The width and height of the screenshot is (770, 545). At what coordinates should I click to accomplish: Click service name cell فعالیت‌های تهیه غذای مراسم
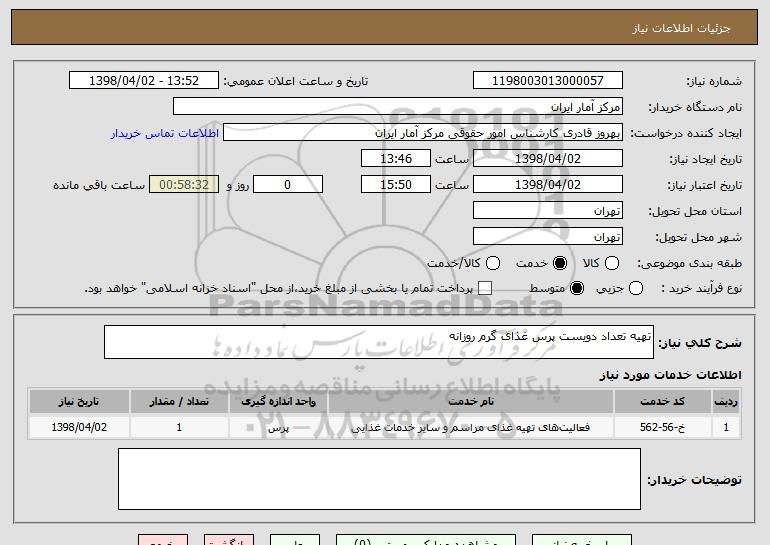[471, 427]
